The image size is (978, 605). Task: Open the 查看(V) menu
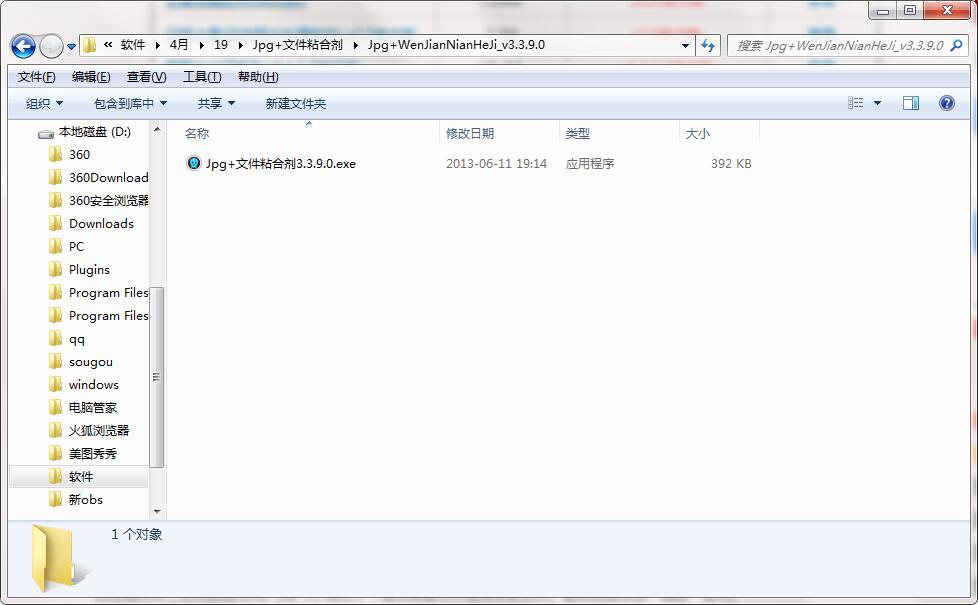147,77
